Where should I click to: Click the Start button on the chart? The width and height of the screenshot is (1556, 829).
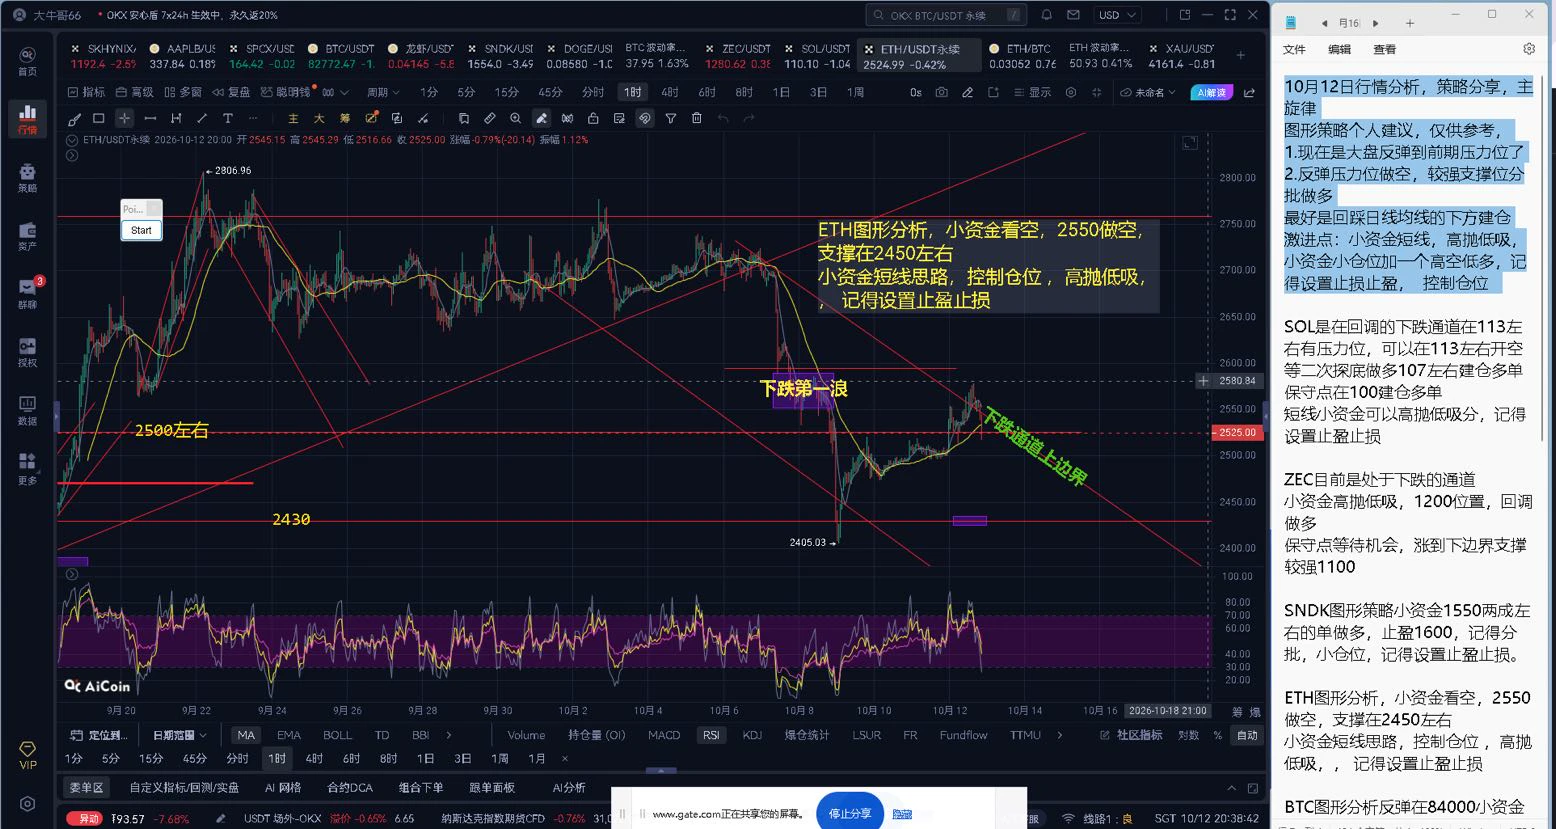click(x=141, y=230)
